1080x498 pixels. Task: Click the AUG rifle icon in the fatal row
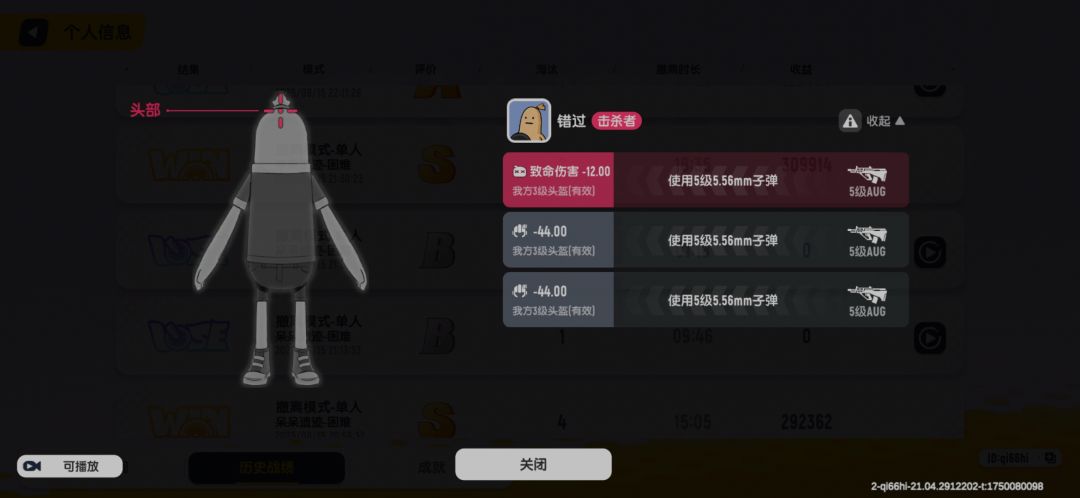866,173
